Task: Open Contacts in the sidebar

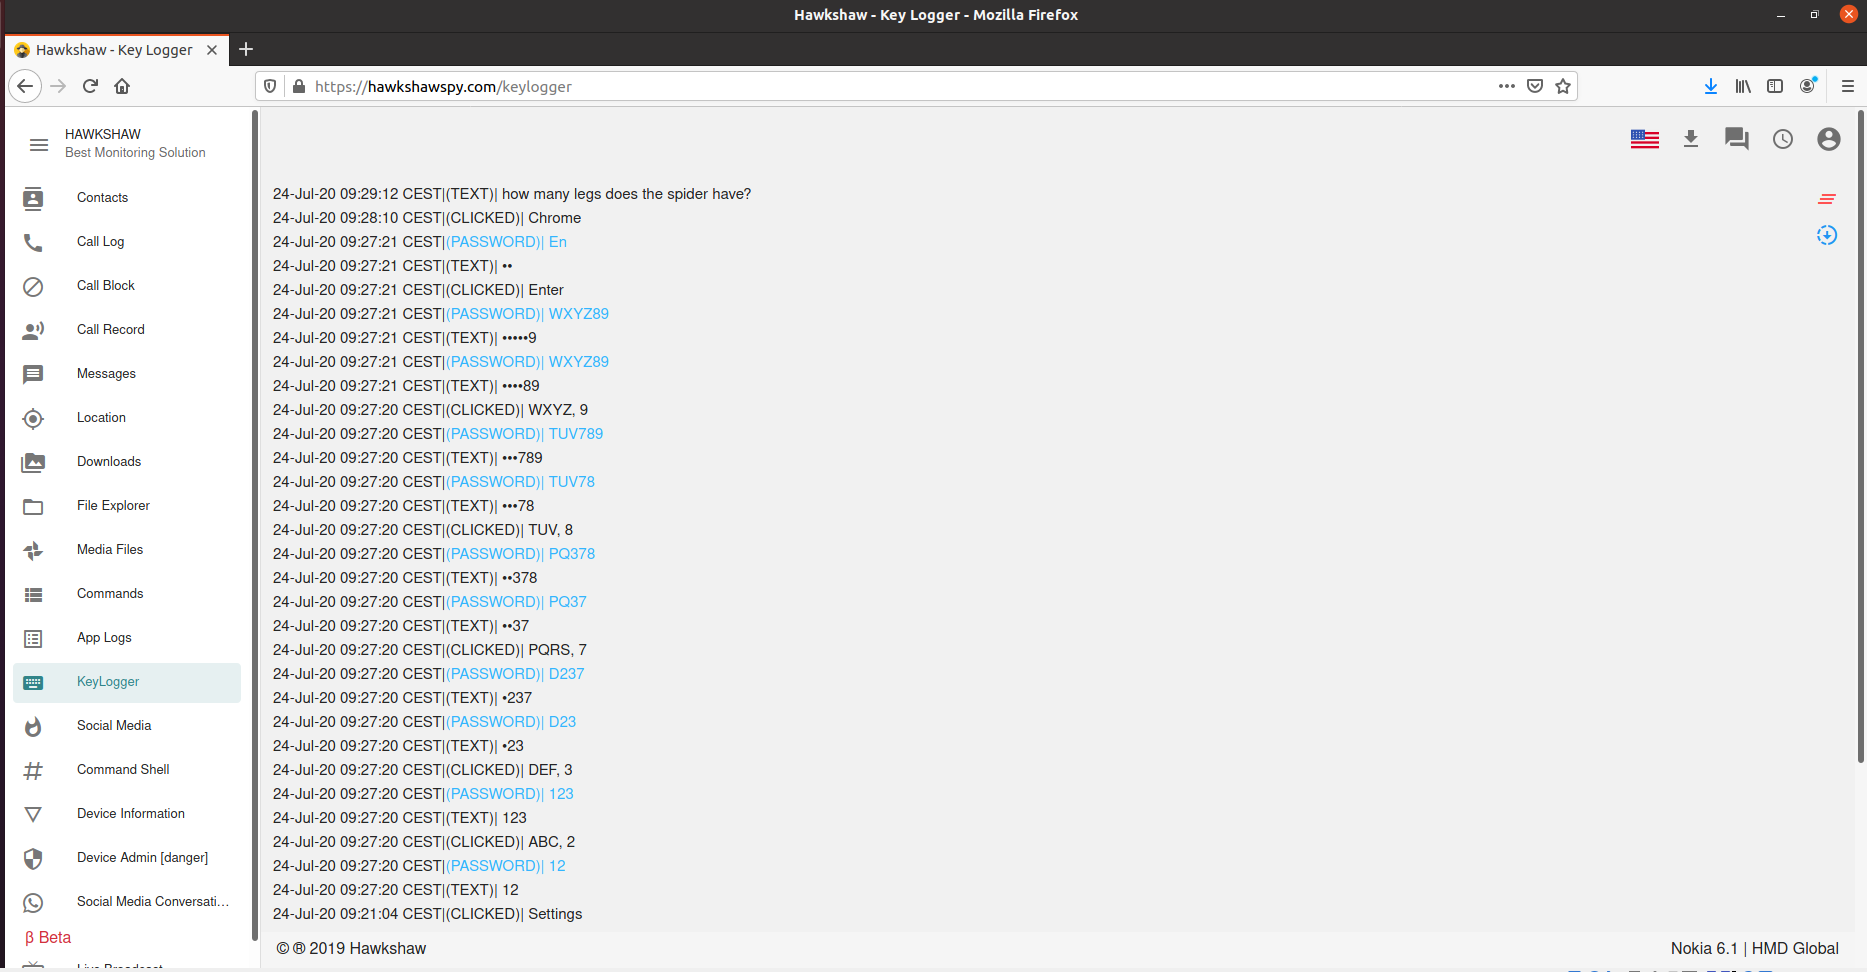Action: pos(127,198)
